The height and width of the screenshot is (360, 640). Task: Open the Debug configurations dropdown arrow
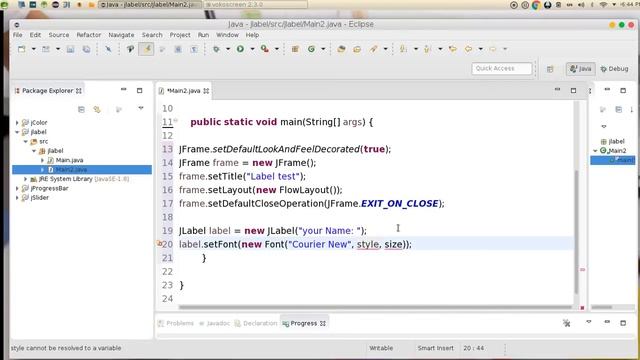pos(228,49)
